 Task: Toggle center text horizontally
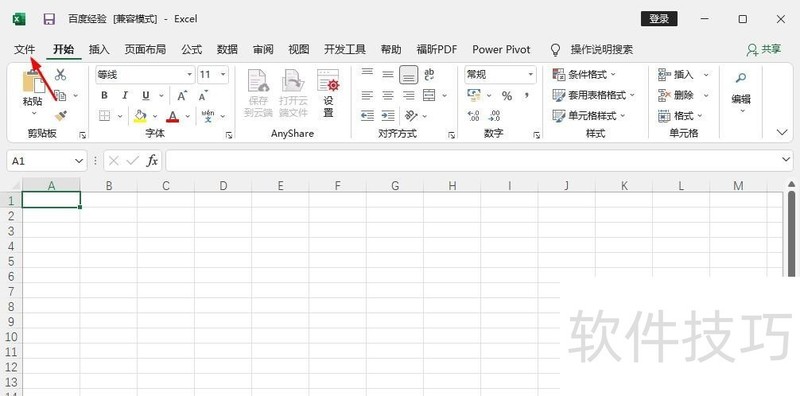tap(388, 95)
